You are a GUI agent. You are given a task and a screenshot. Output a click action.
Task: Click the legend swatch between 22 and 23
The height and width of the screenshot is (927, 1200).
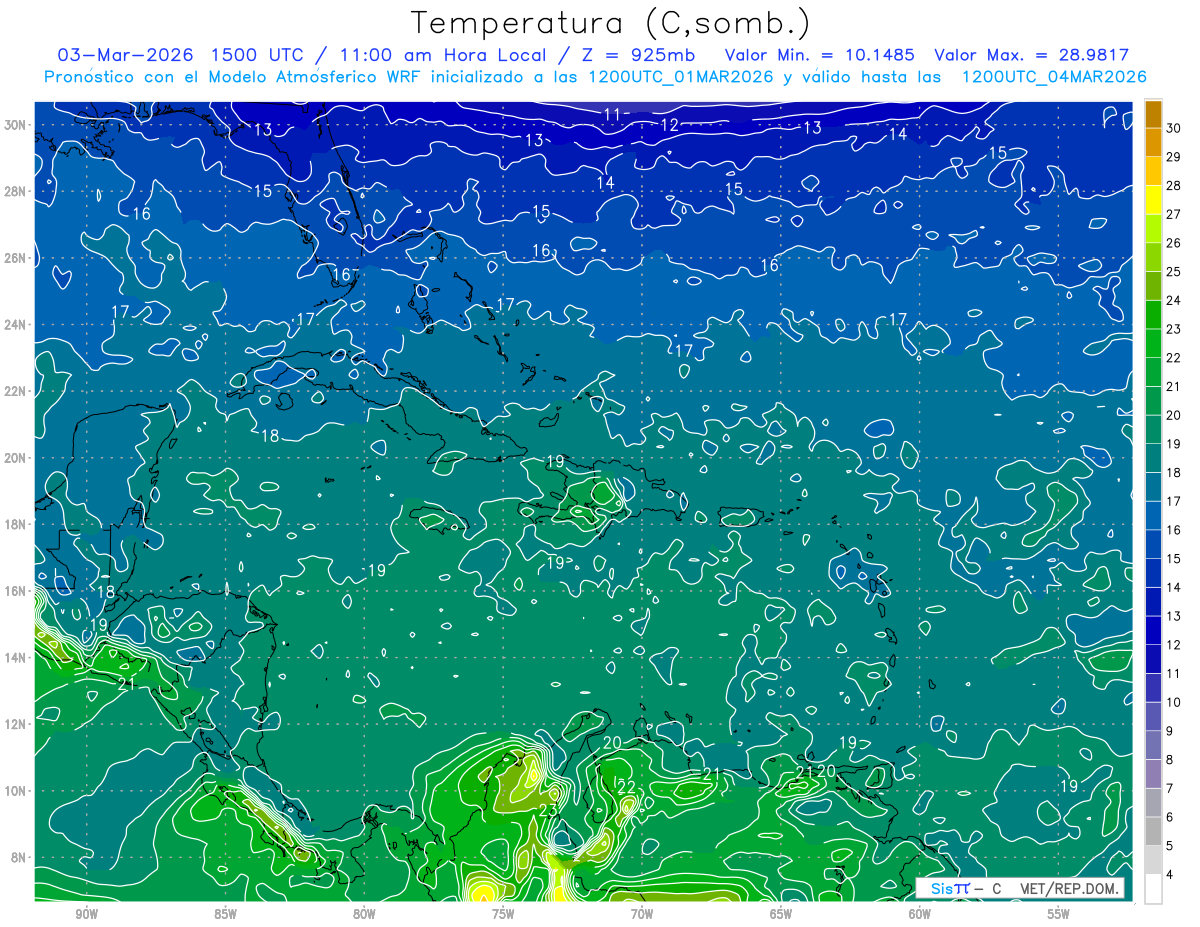click(x=1153, y=344)
